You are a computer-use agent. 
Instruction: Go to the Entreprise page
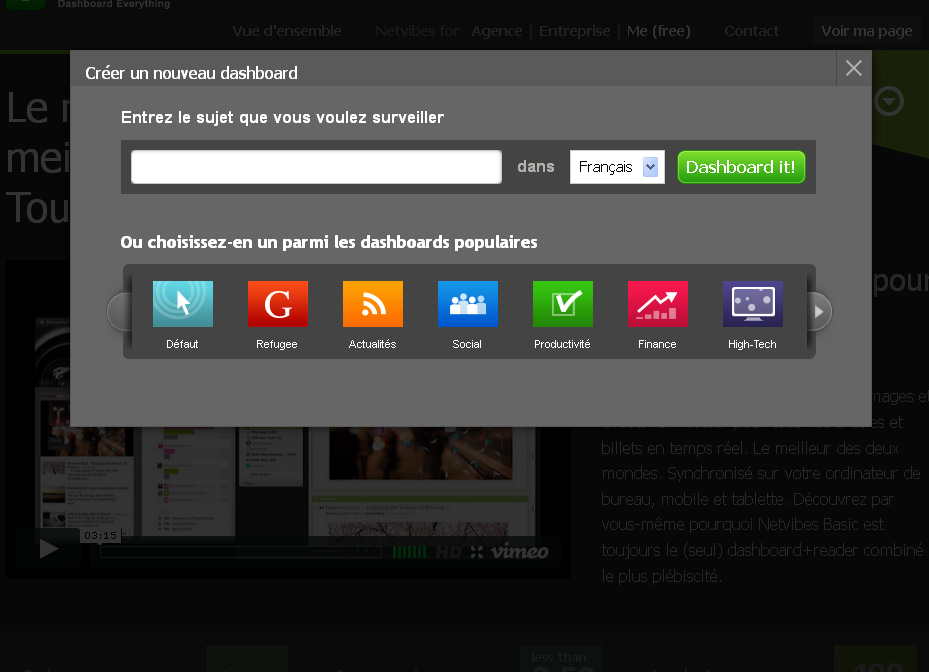575,31
